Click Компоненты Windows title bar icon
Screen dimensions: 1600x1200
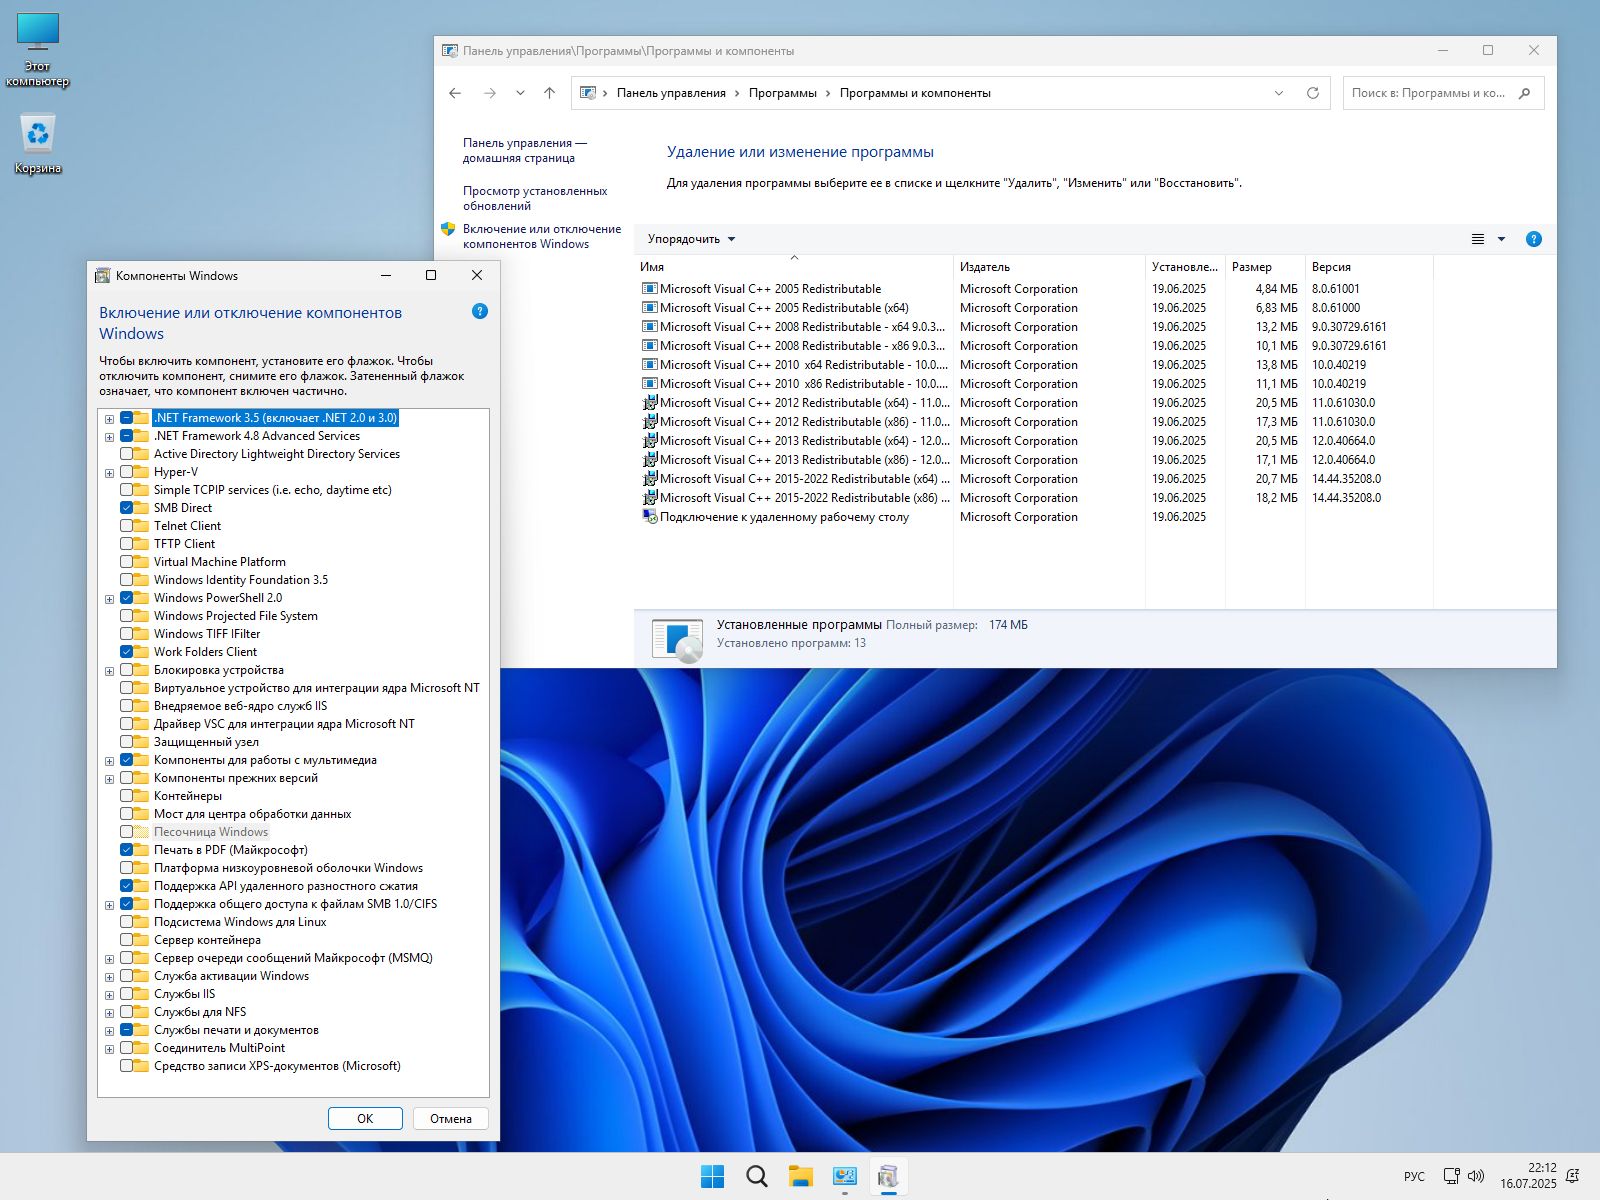[102, 276]
